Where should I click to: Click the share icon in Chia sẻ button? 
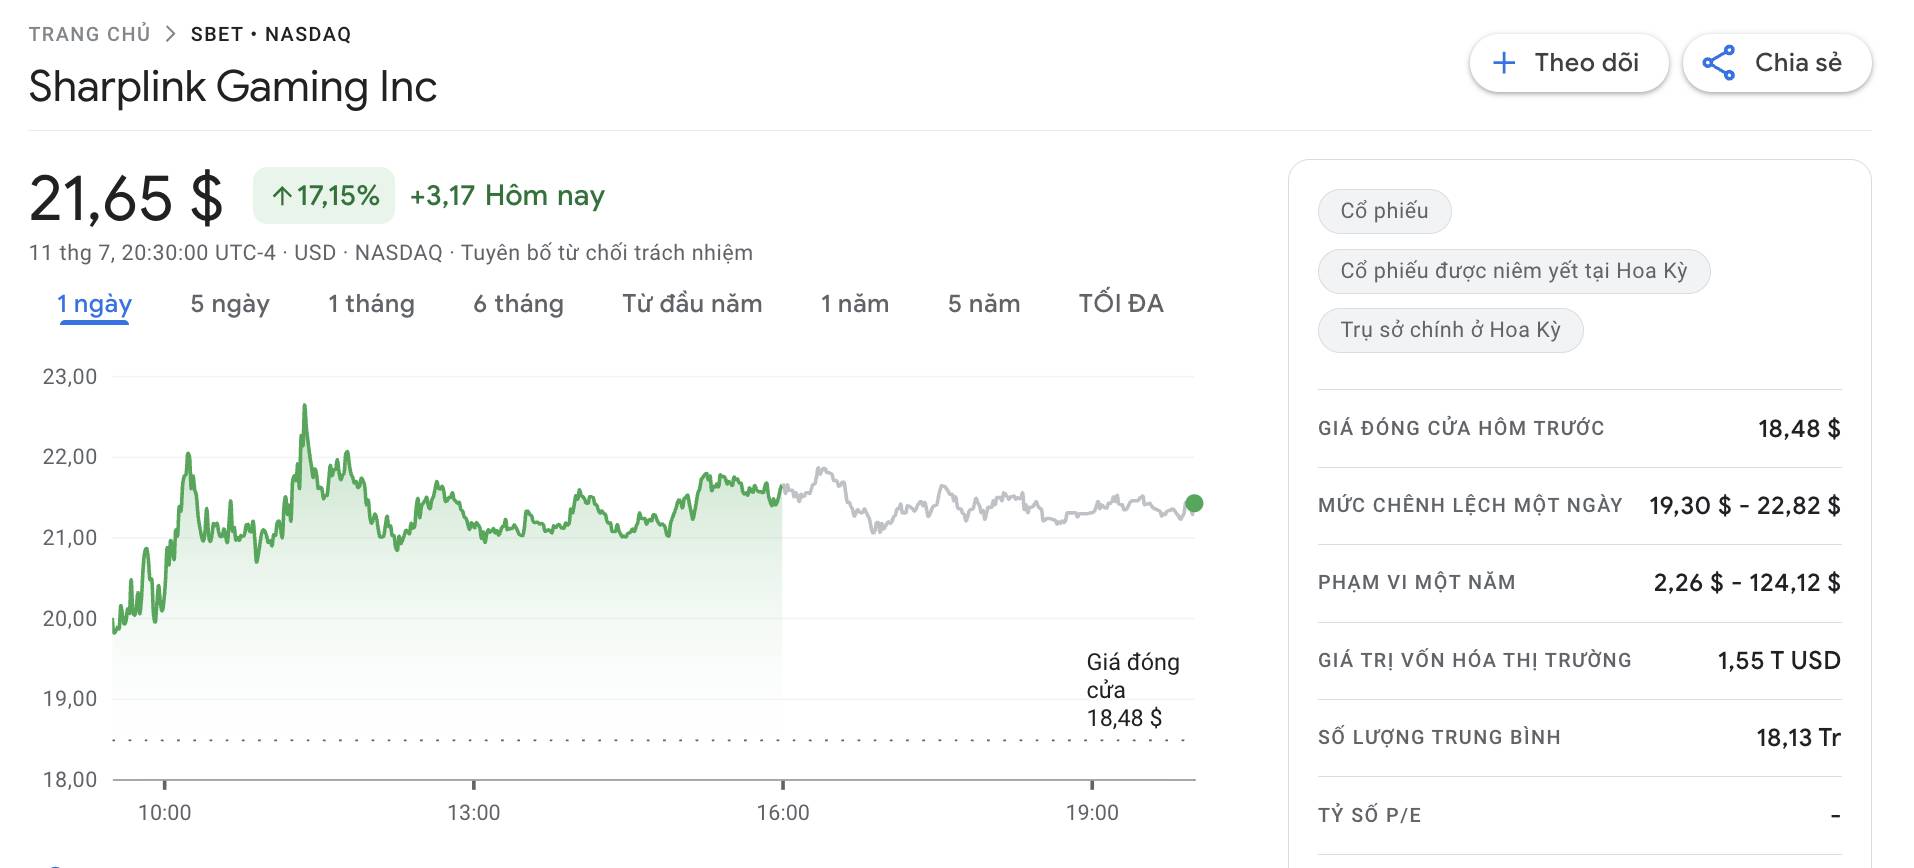(1719, 63)
